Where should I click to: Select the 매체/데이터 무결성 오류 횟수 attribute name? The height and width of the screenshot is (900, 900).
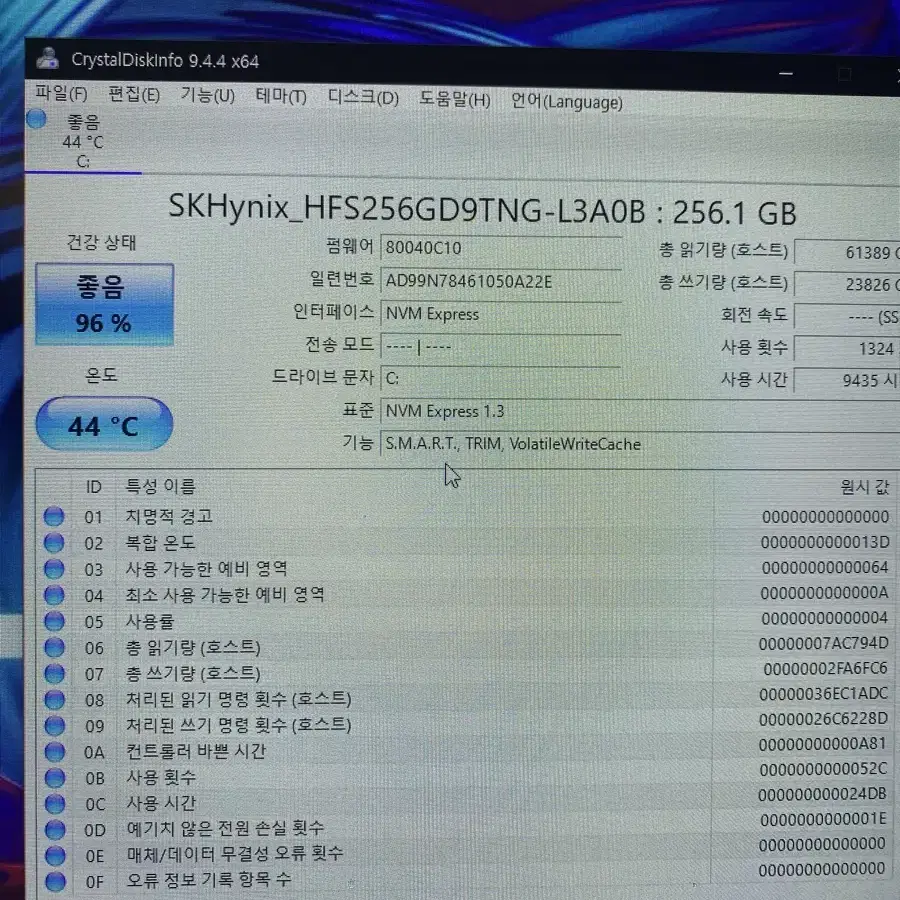point(235,854)
